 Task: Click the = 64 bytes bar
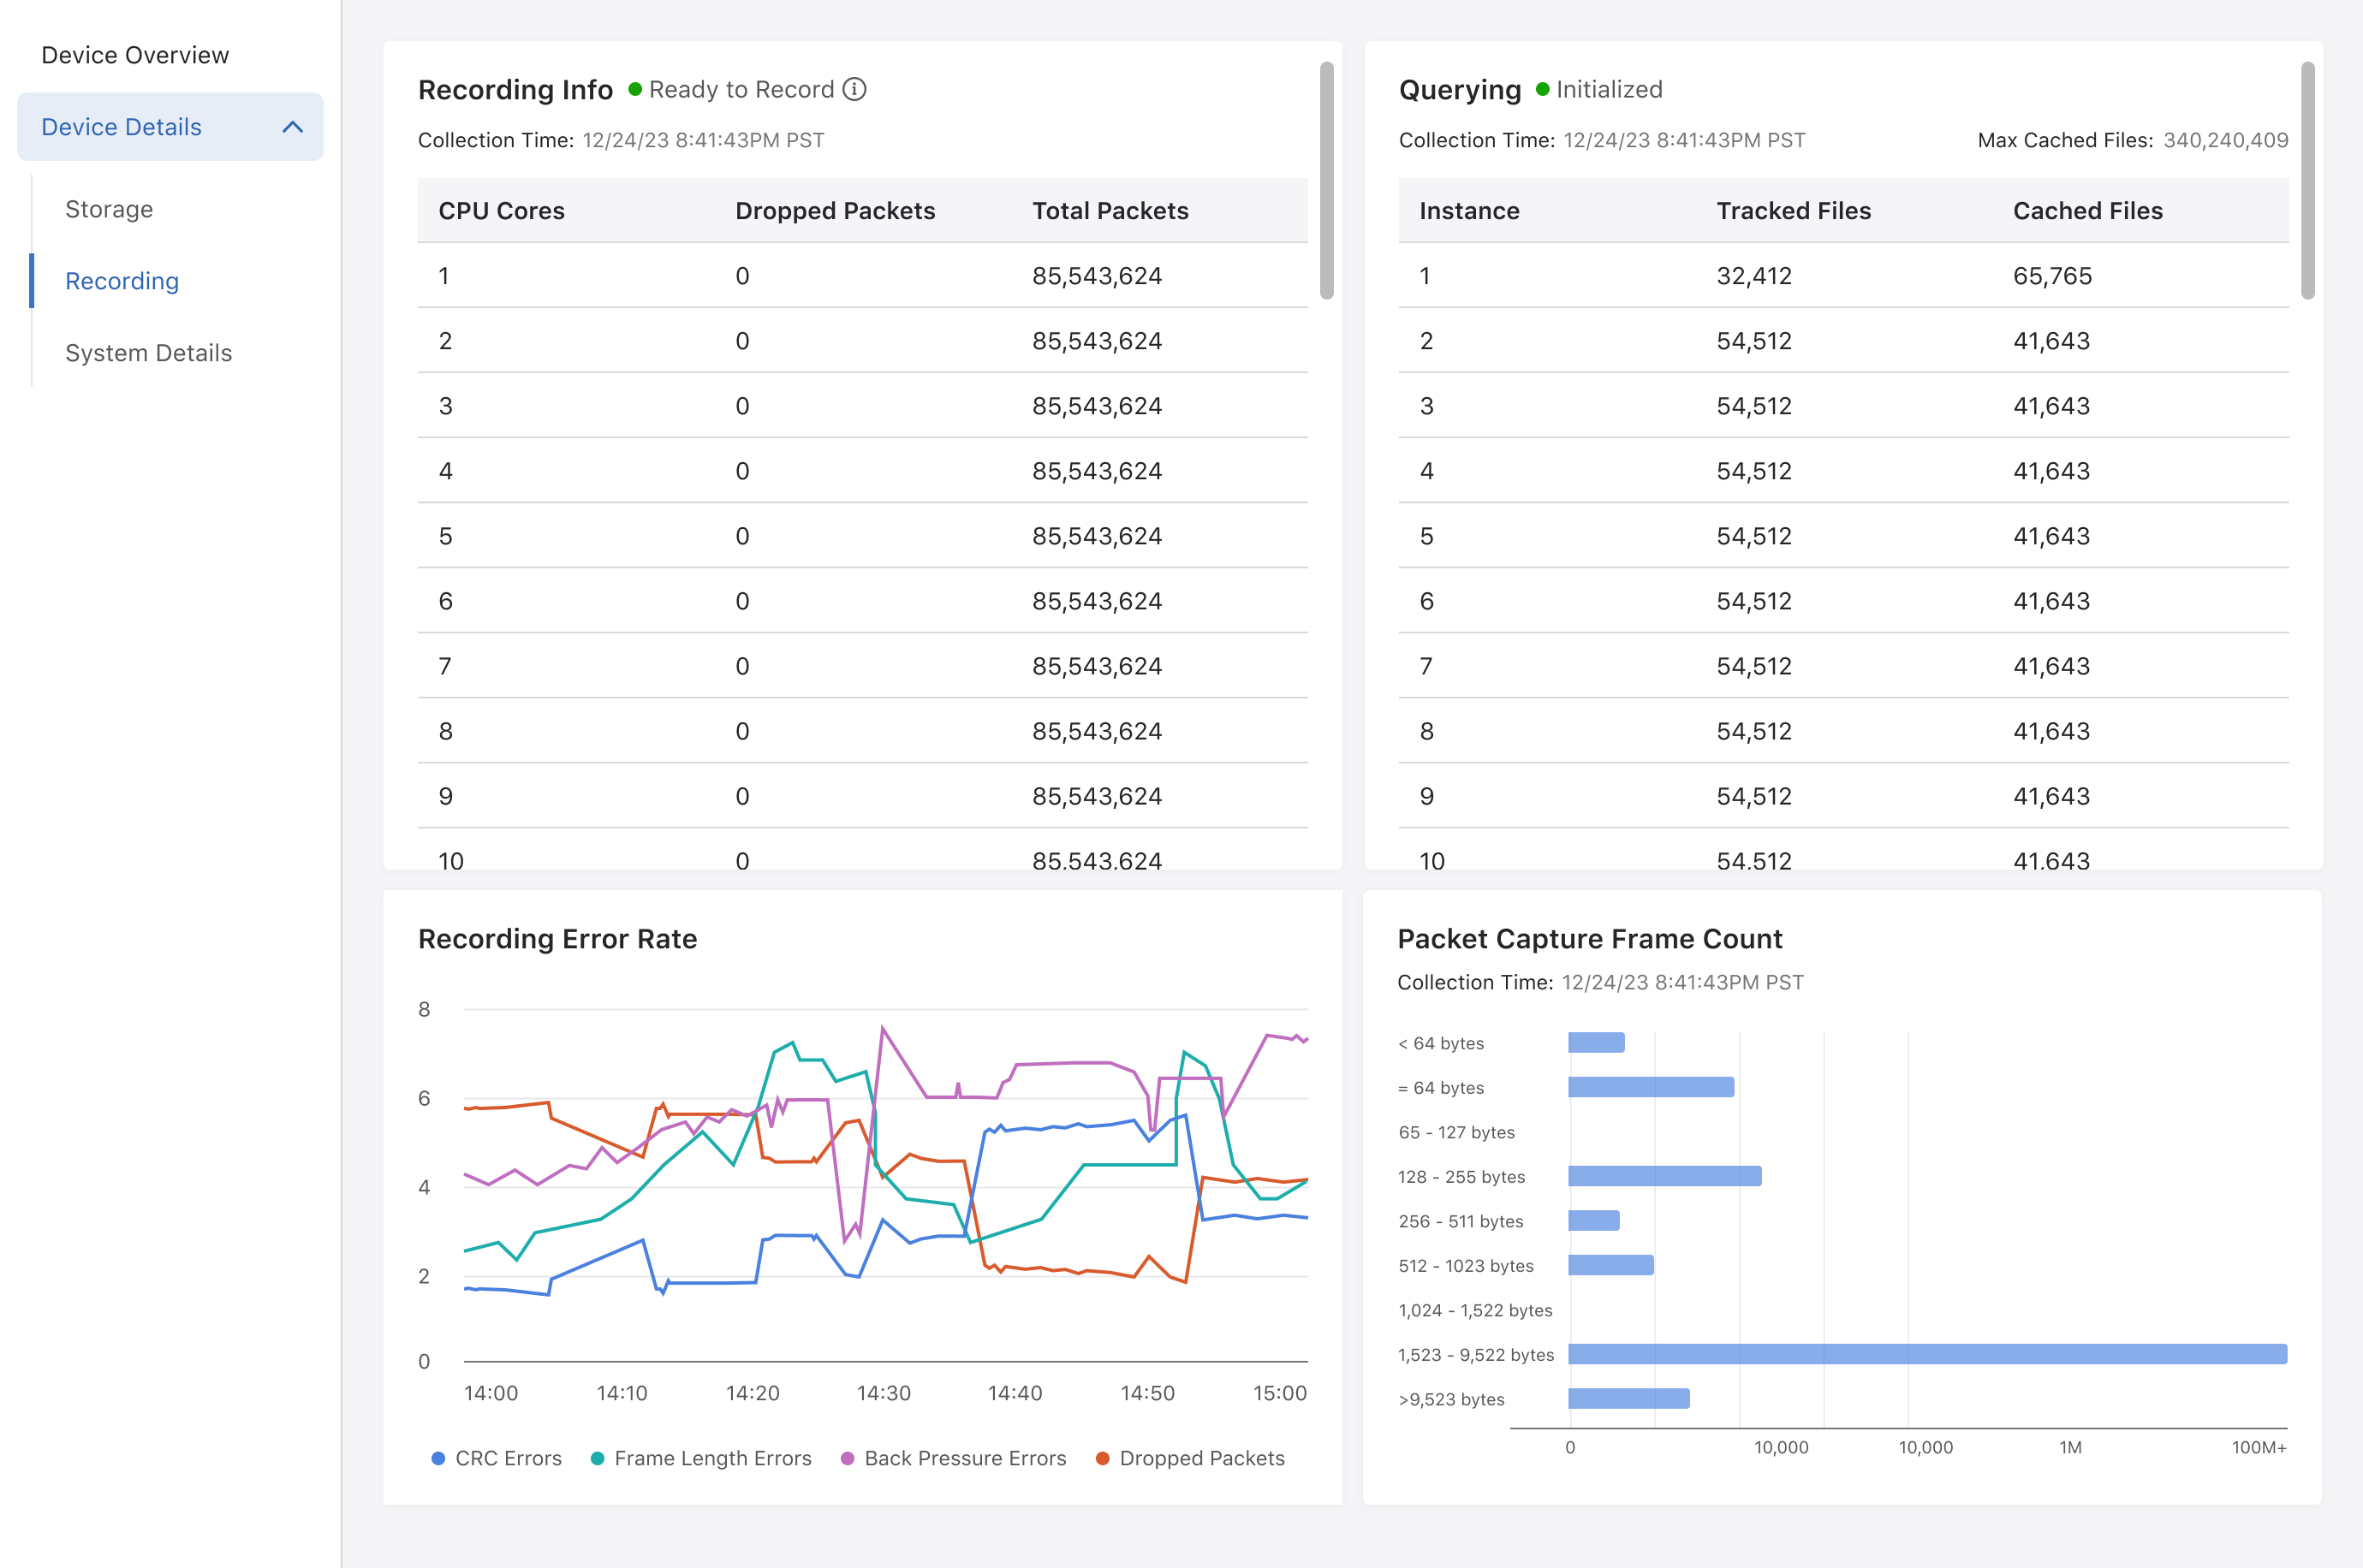click(x=1651, y=1087)
